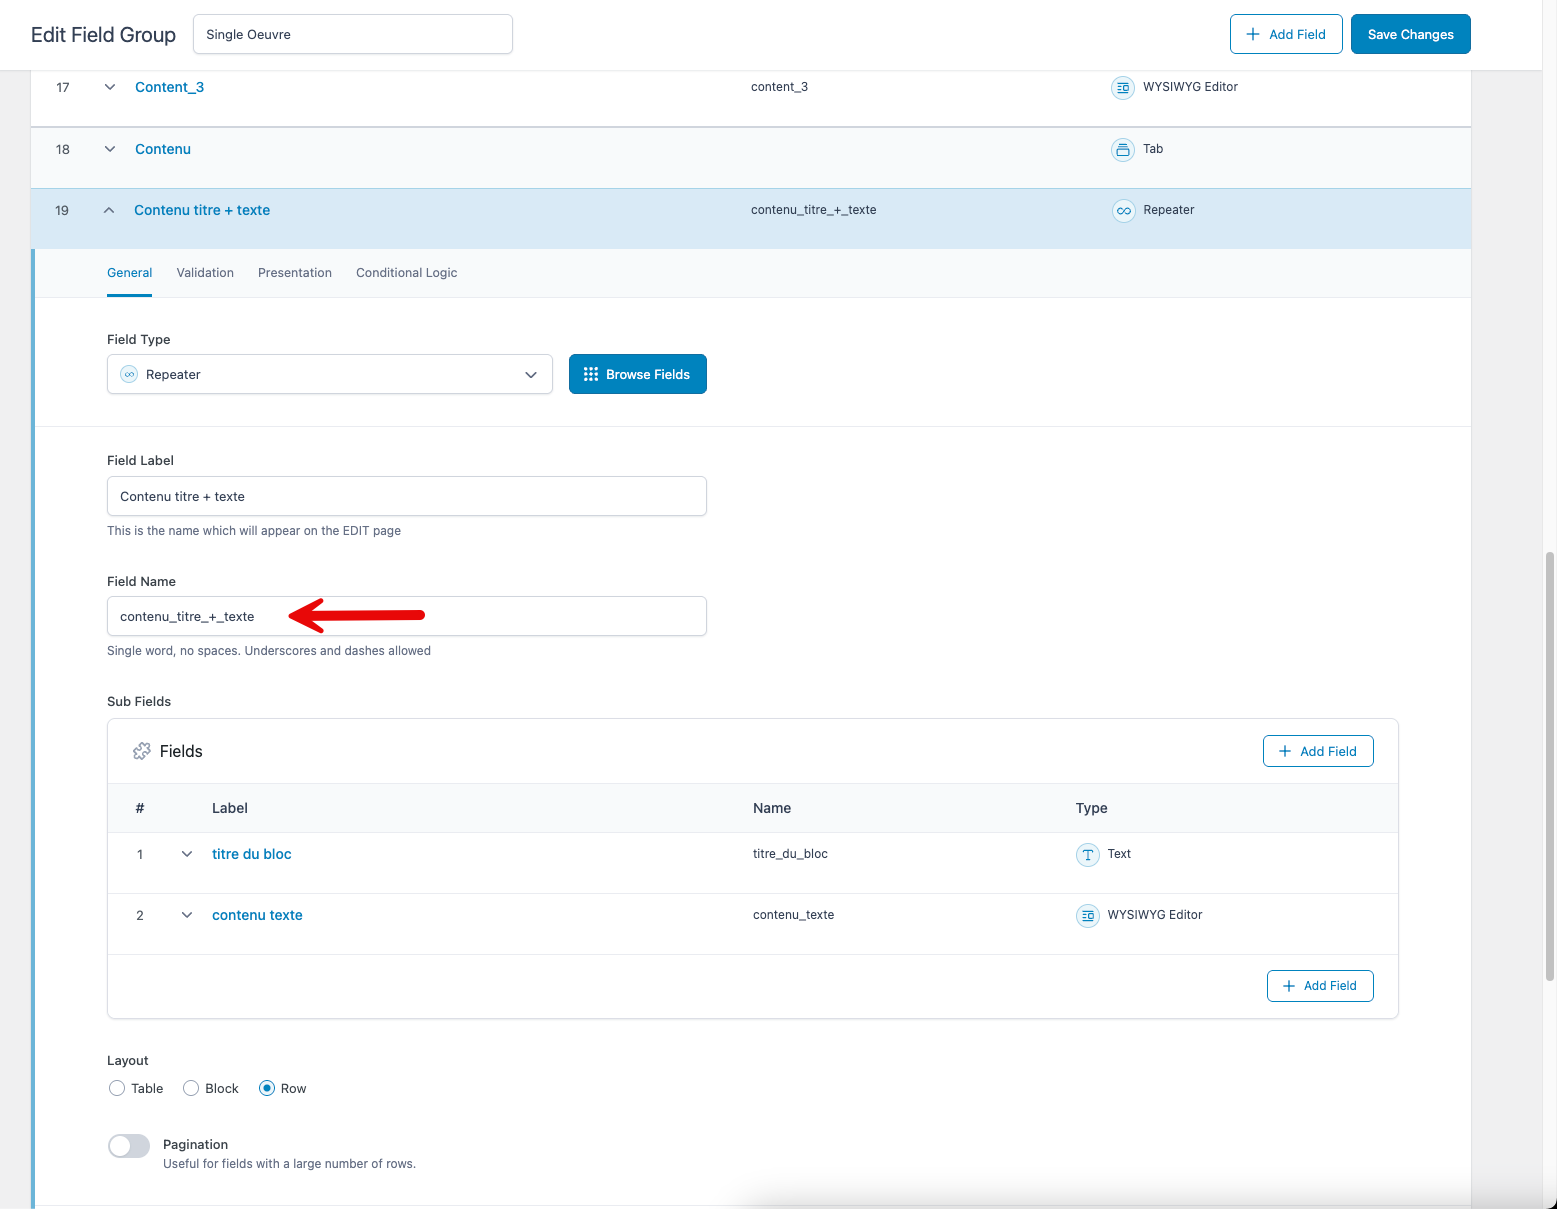Click the titre_du_bloc name cell
The image size is (1557, 1209).
point(790,854)
